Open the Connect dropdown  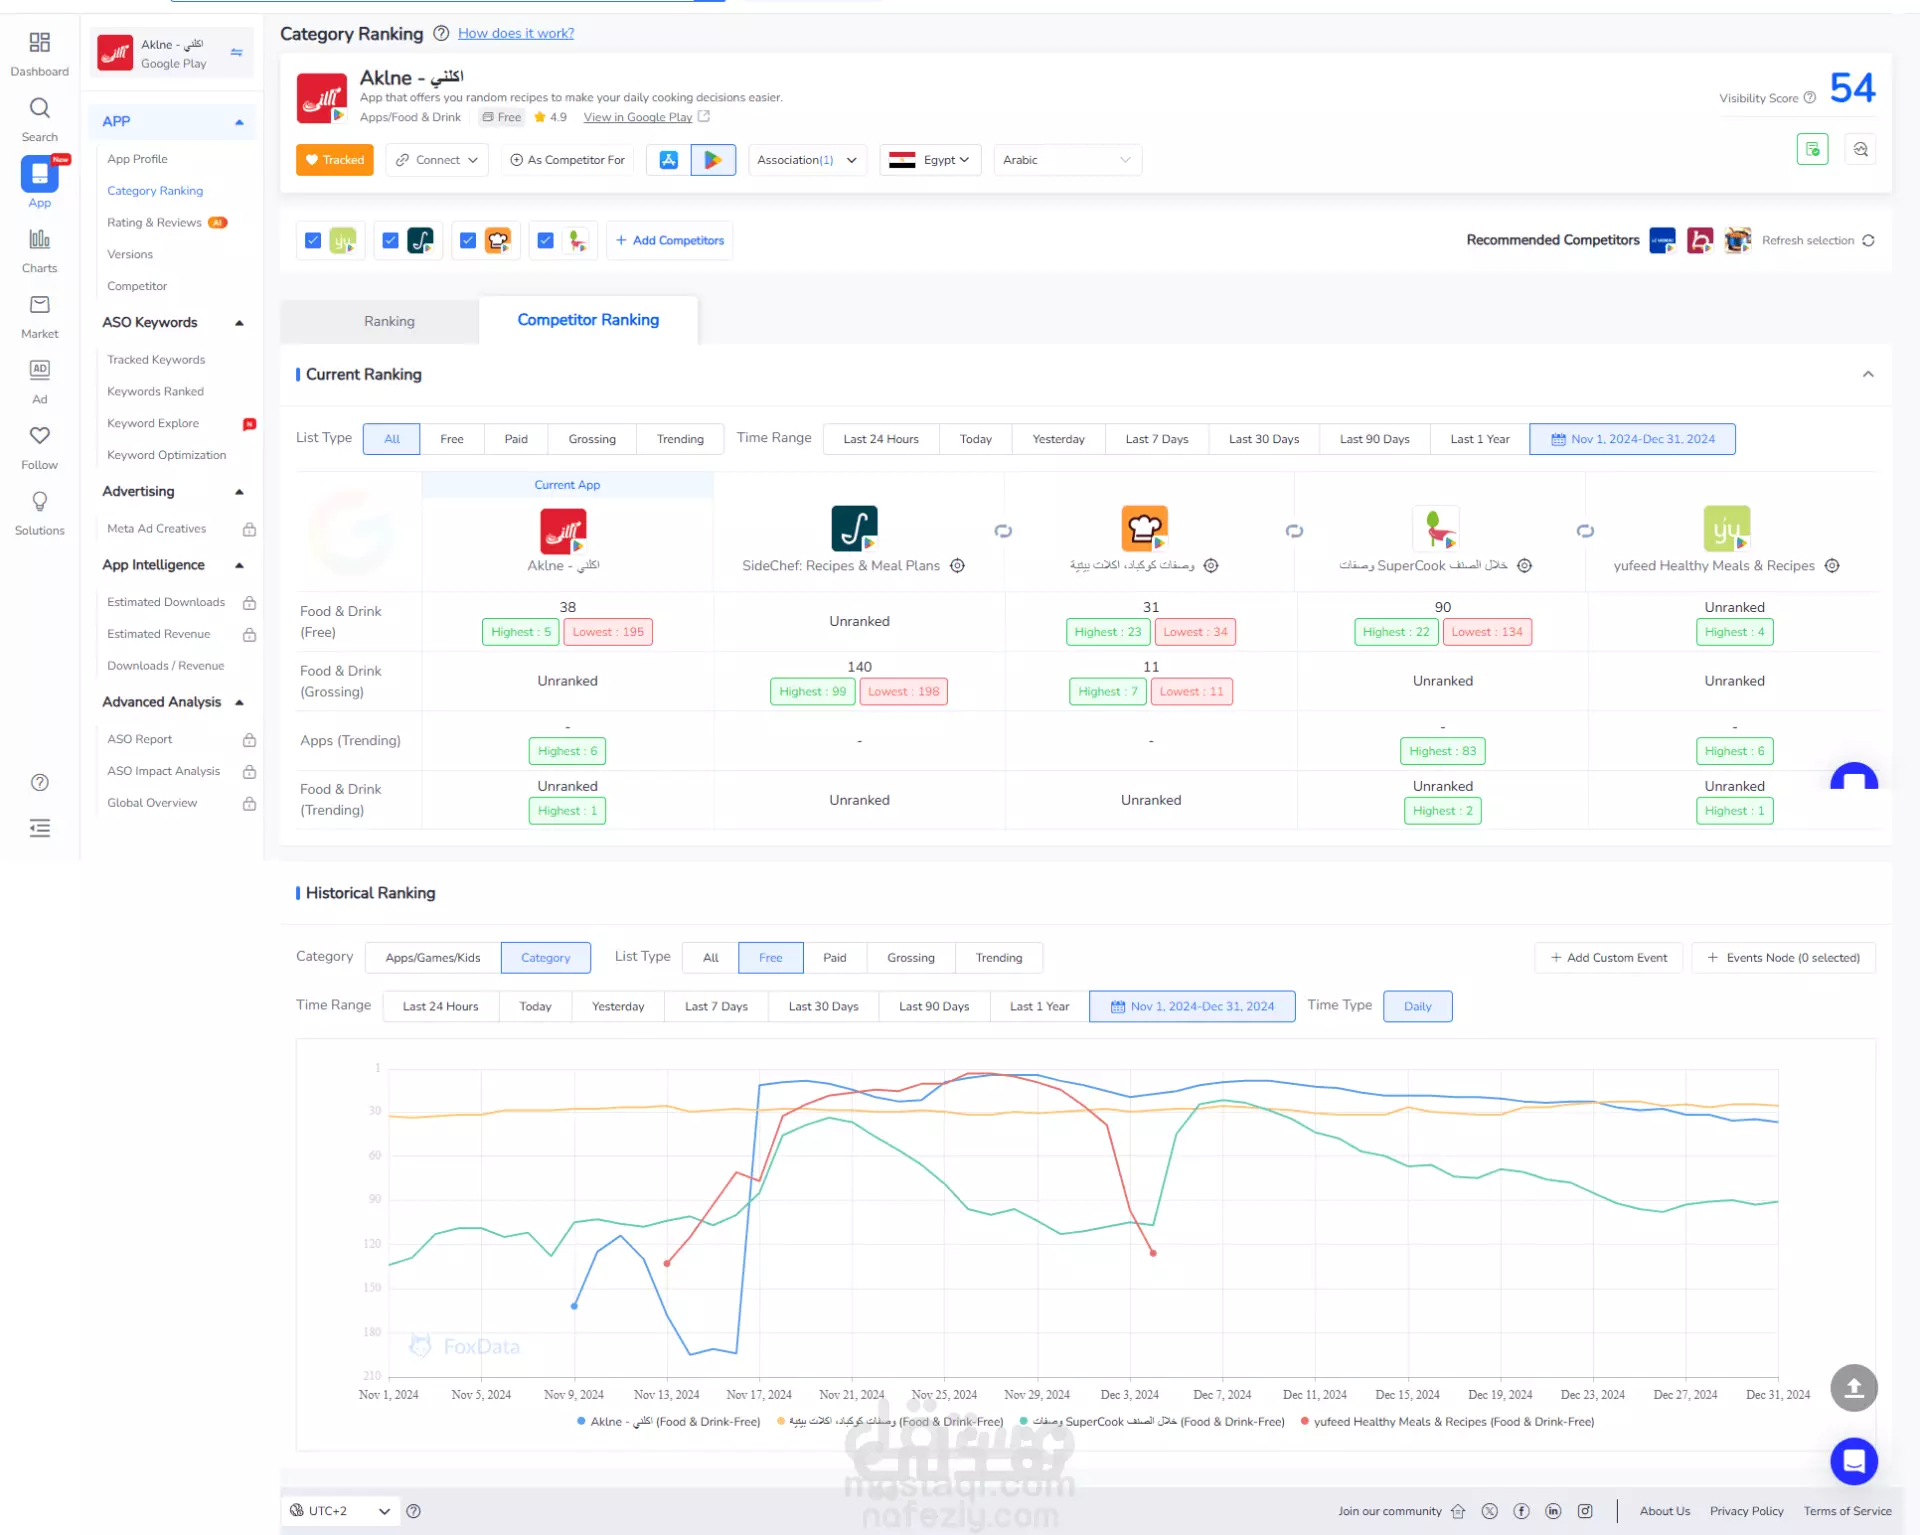point(437,160)
